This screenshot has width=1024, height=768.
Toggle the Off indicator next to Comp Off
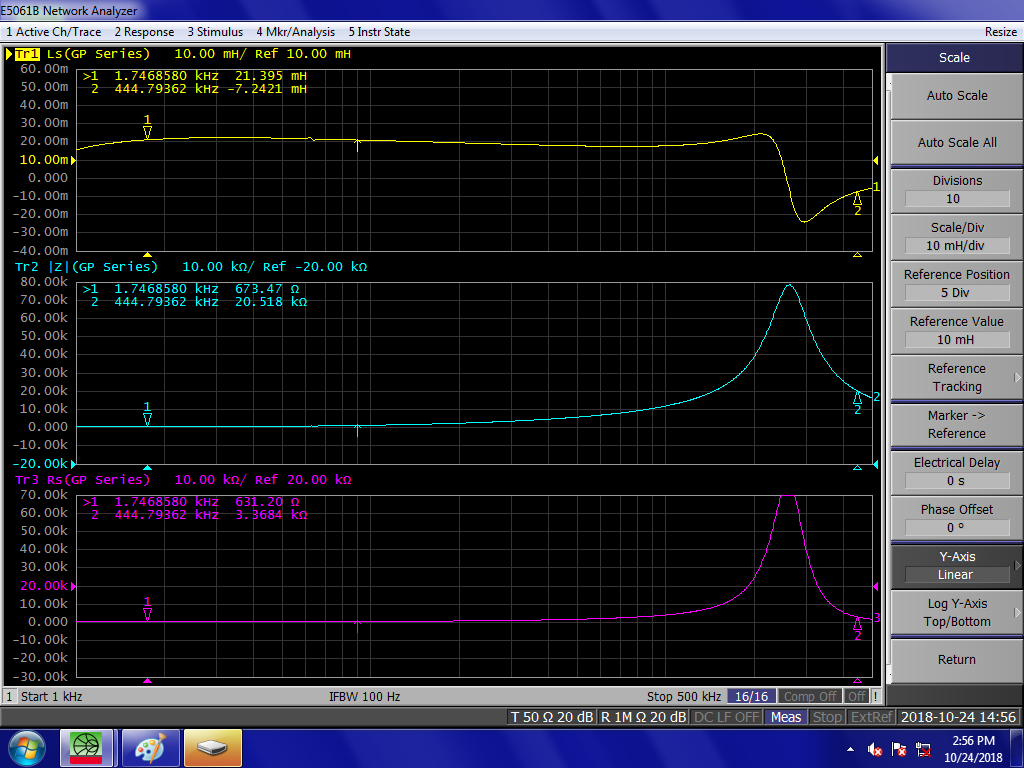[x=857, y=696]
